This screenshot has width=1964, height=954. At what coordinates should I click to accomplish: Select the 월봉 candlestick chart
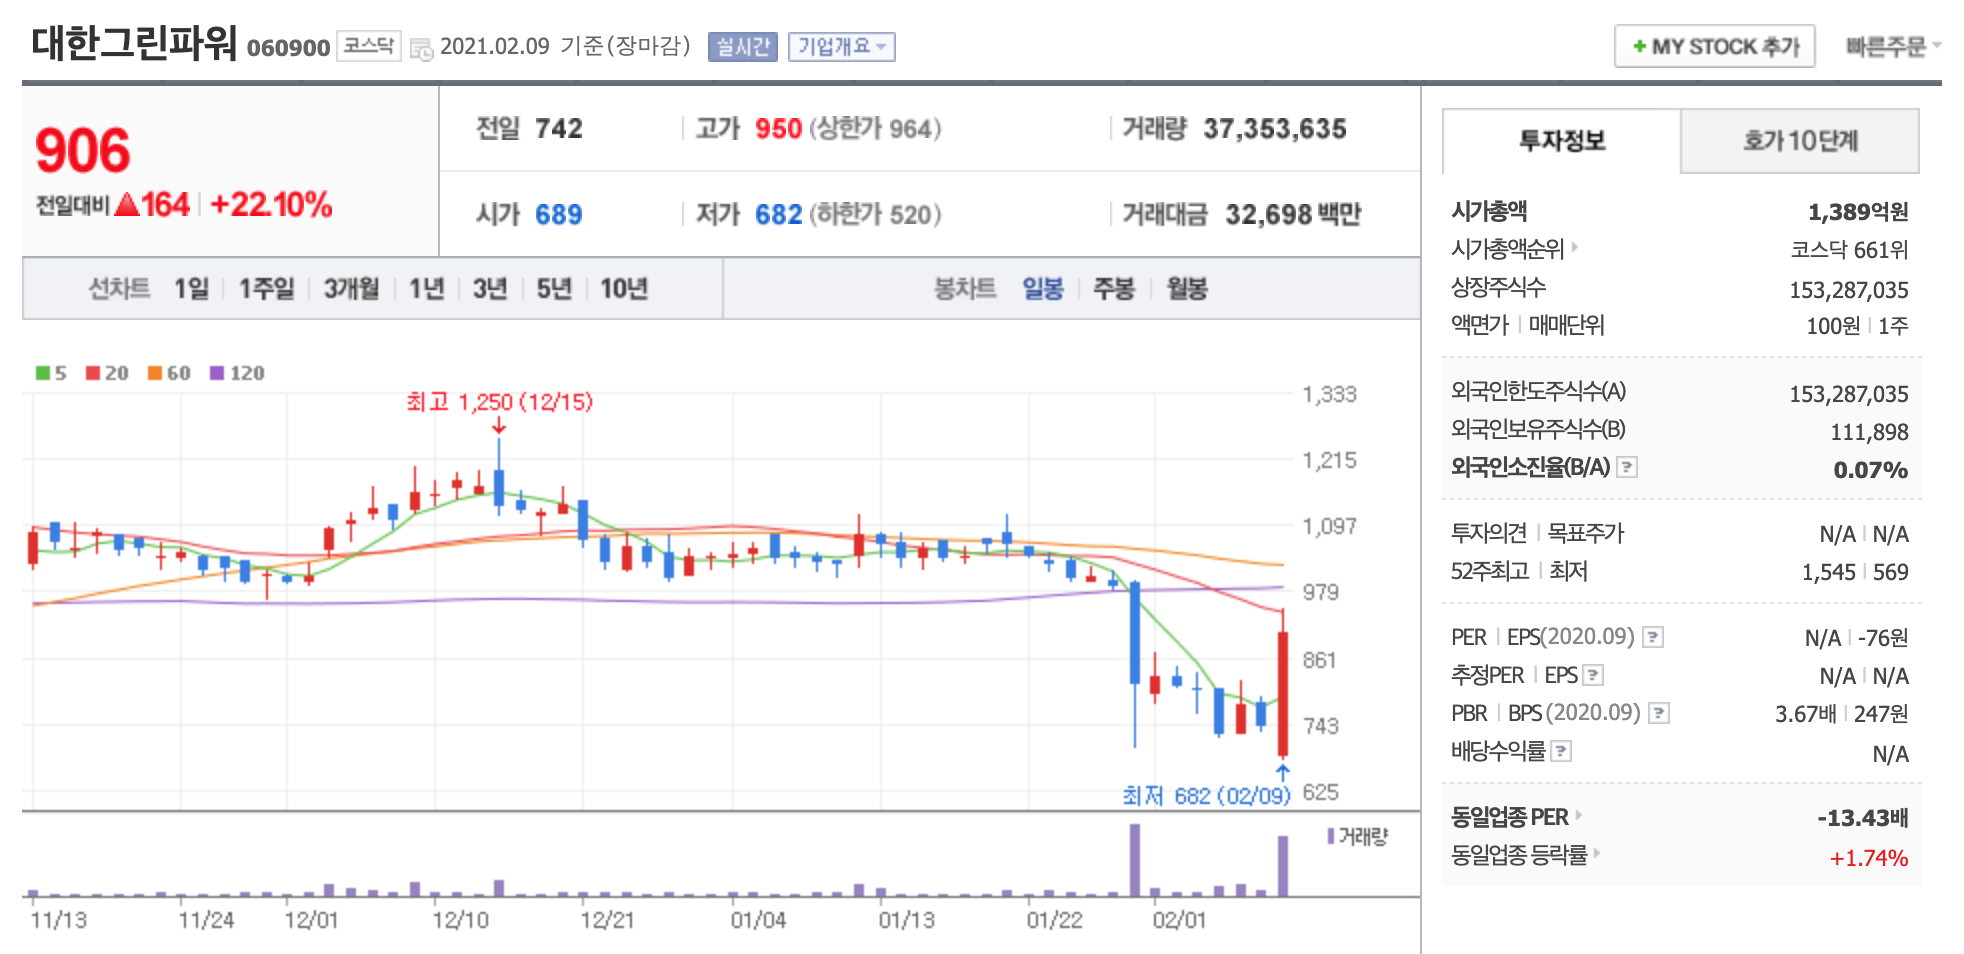[x=1187, y=289]
